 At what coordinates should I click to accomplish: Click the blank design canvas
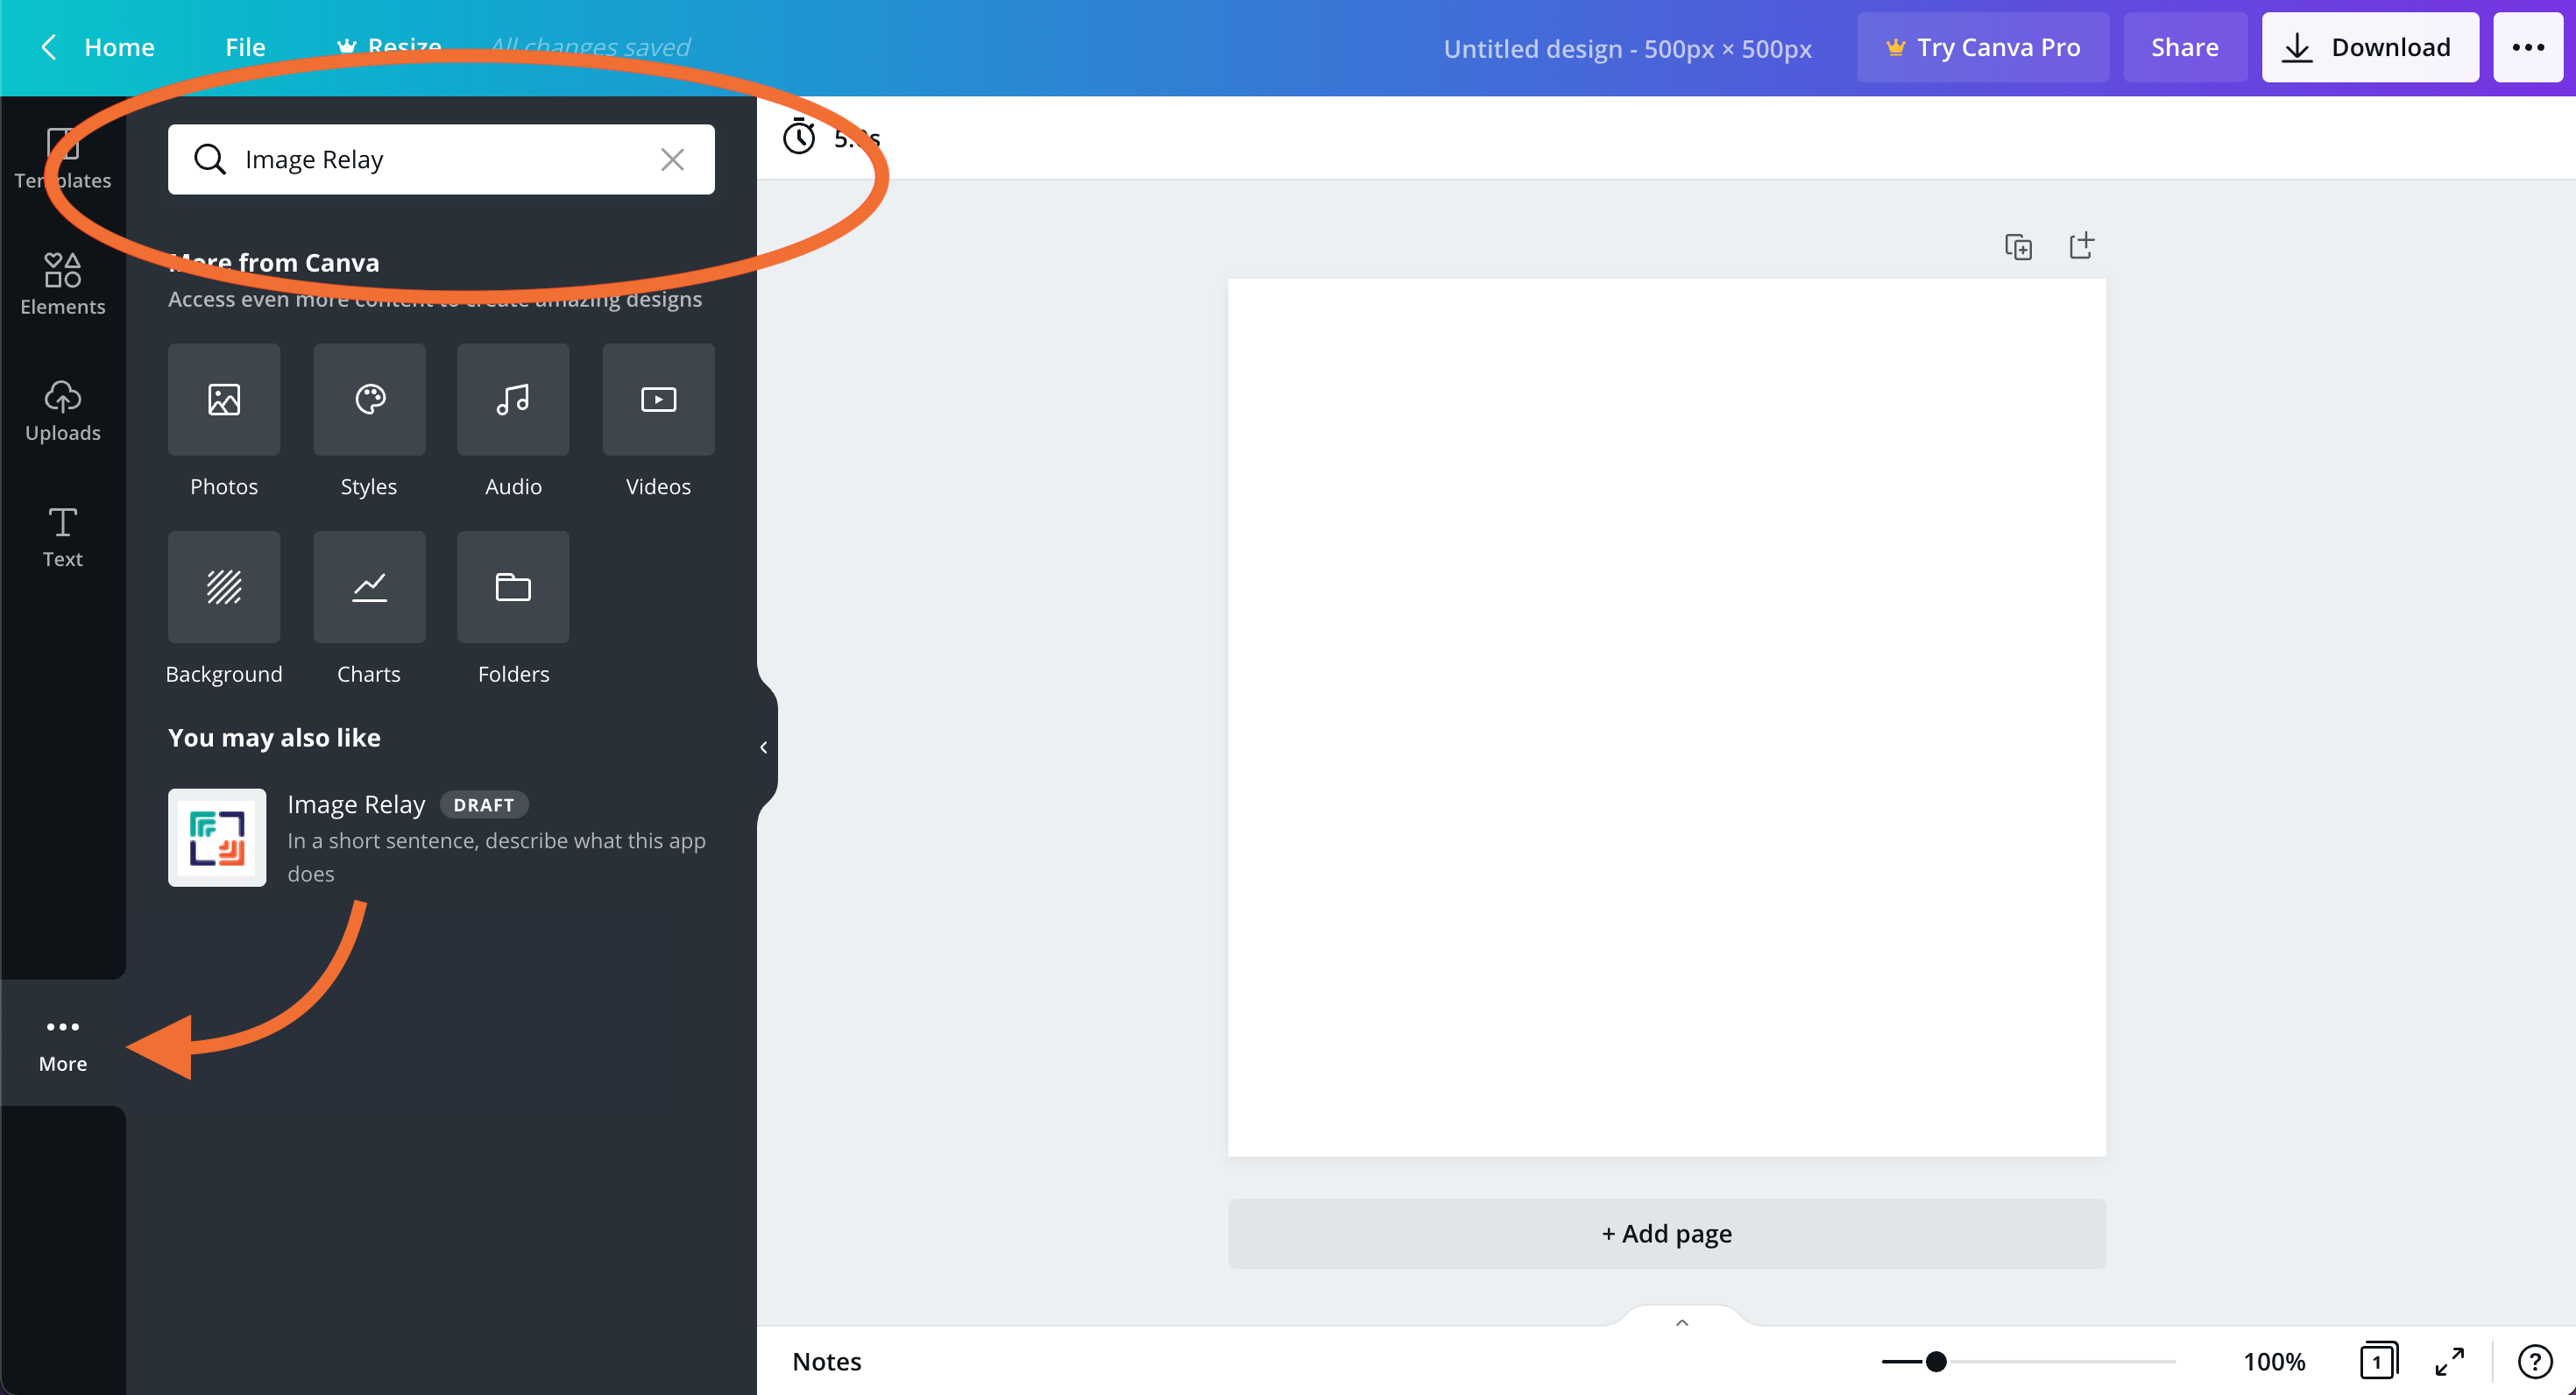(1666, 717)
